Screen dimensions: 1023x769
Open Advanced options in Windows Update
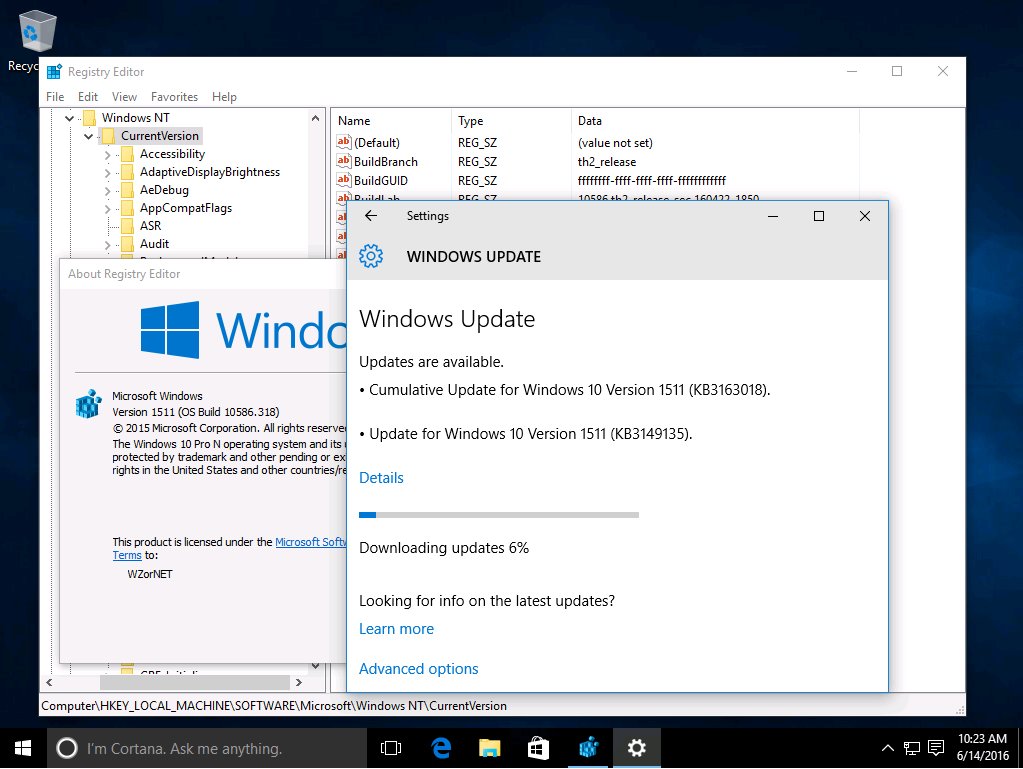click(418, 669)
